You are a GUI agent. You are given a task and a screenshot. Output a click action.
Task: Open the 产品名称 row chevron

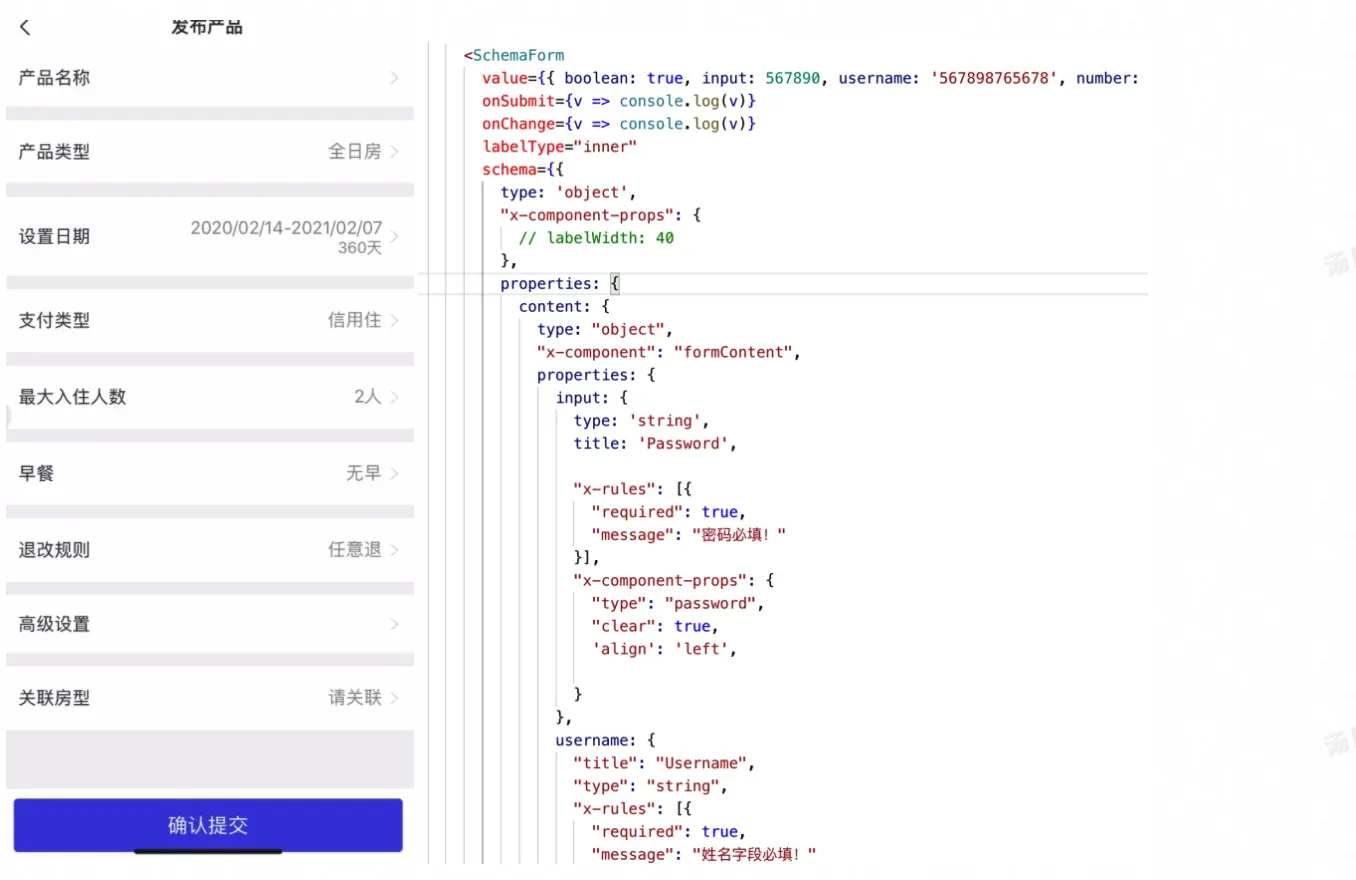(x=394, y=77)
